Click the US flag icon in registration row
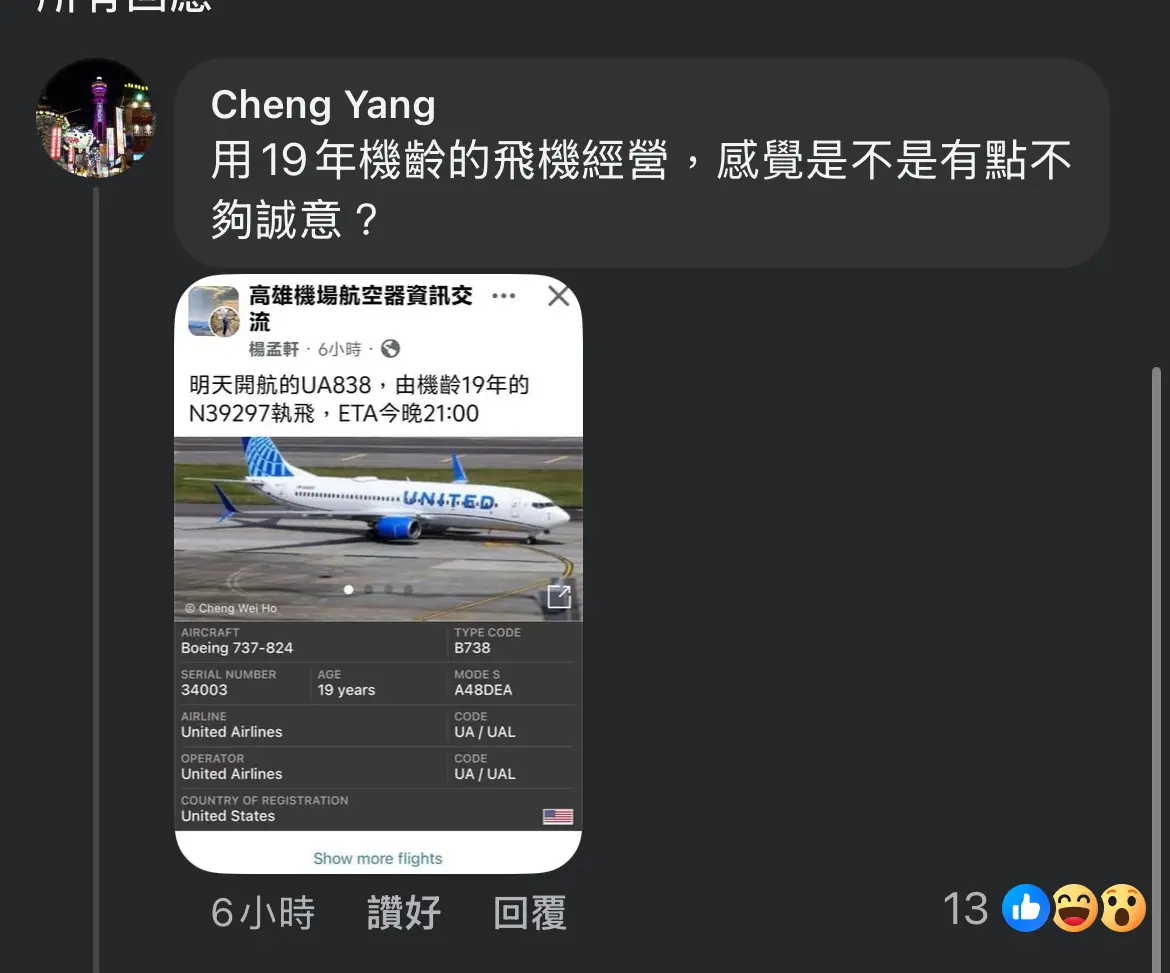 [558, 816]
